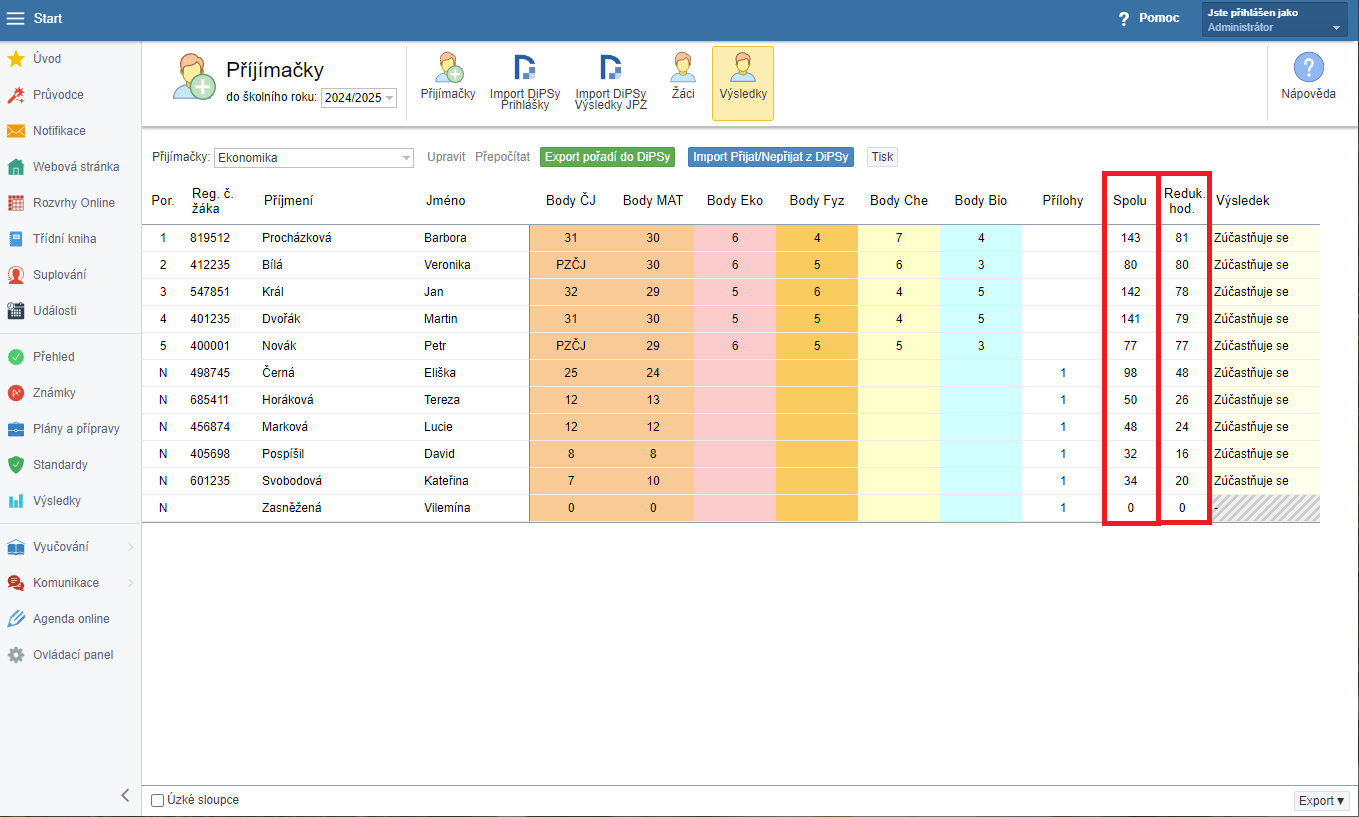Click the Události calendar icon
Viewport: 1359px width, 817px height.
(x=15, y=311)
